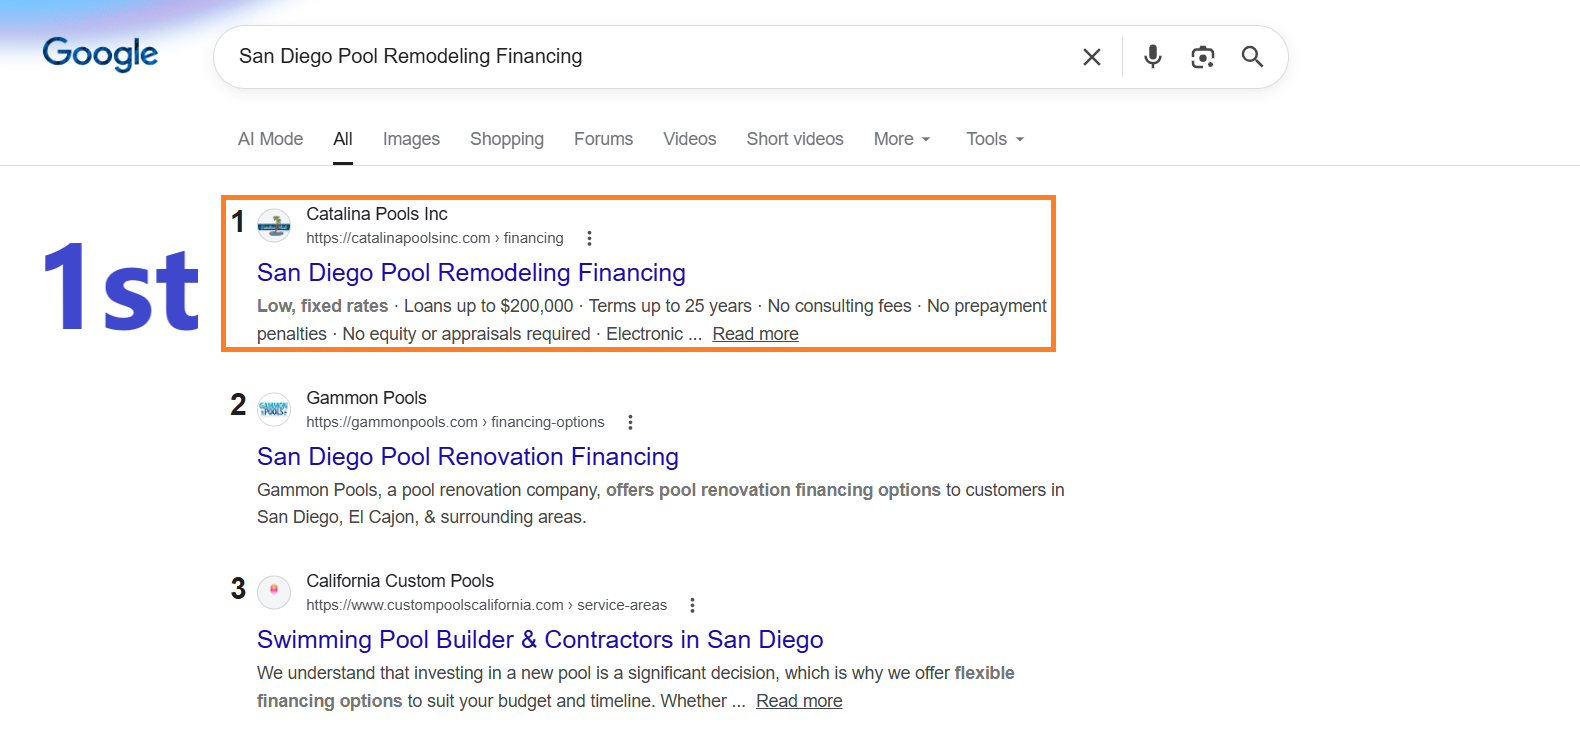Image resolution: width=1580 pixels, height=745 pixels.
Task: Start voice search with microphone icon
Action: pyautogui.click(x=1153, y=57)
